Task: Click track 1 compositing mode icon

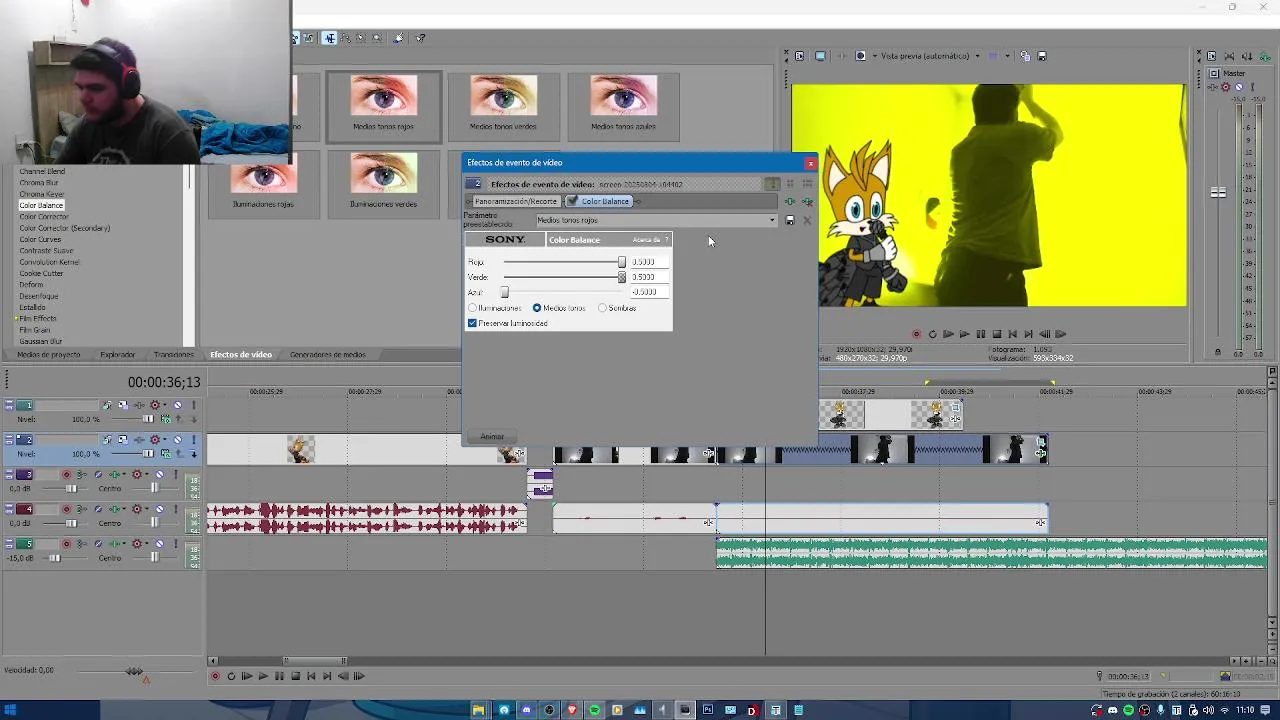Action: 166,419
